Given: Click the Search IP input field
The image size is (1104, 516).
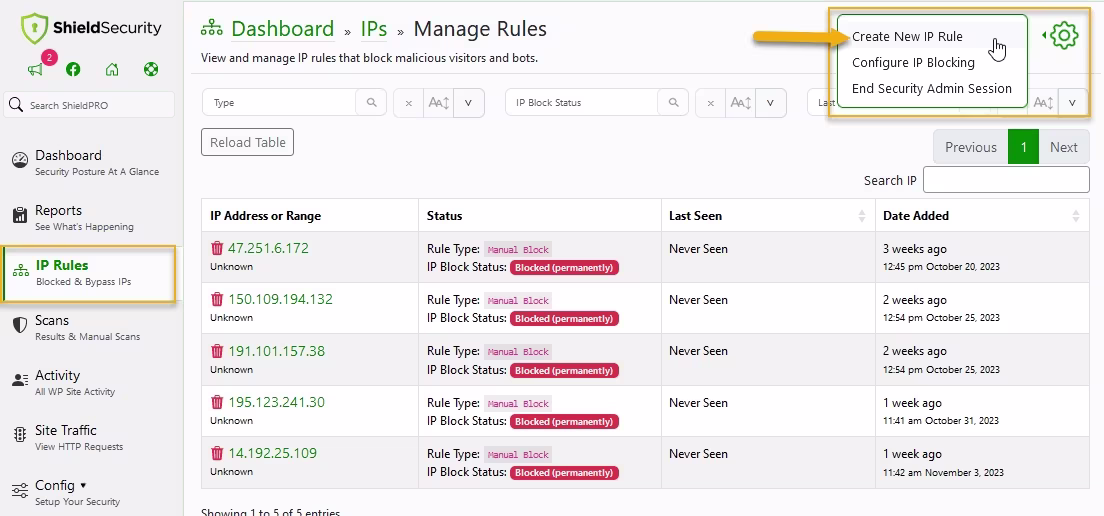Looking at the screenshot, I should (x=1005, y=180).
